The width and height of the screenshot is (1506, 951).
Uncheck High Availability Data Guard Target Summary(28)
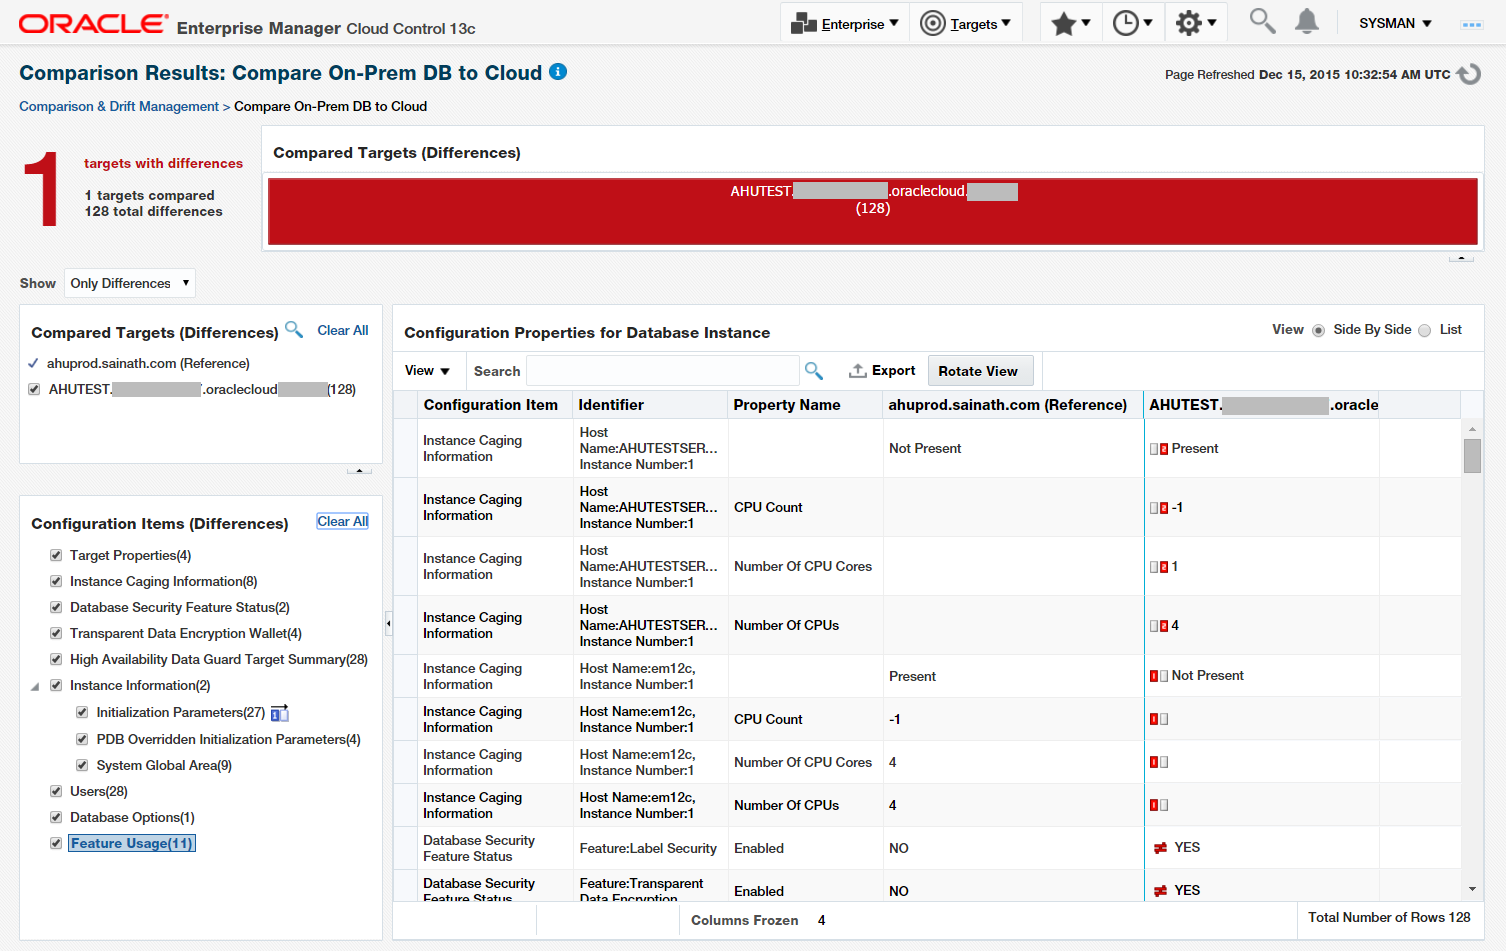click(56, 660)
